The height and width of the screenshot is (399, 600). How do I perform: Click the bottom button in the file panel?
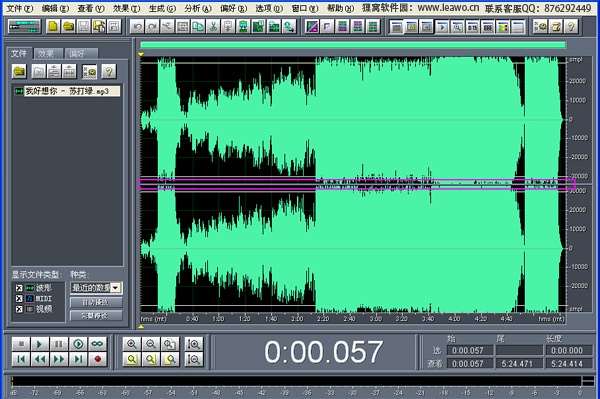(96, 315)
